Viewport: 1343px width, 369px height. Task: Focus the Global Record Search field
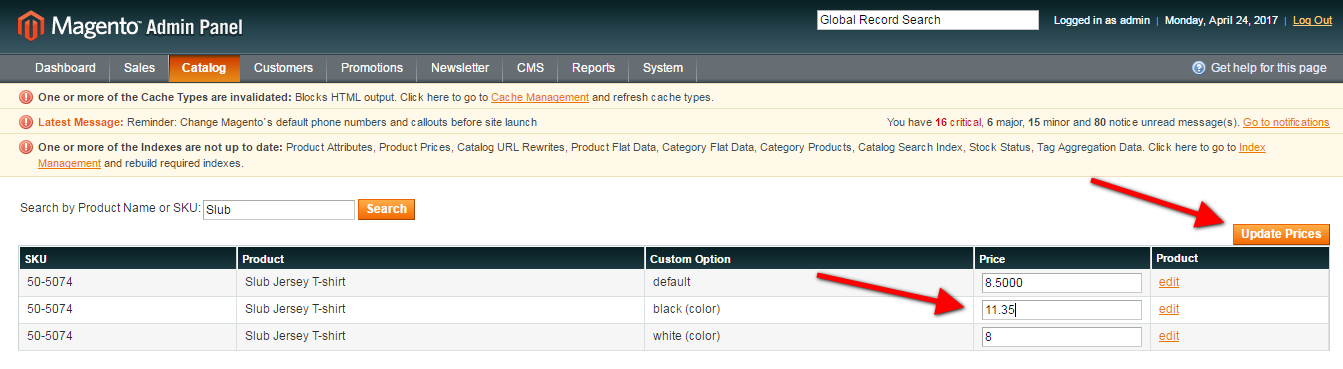coord(928,20)
